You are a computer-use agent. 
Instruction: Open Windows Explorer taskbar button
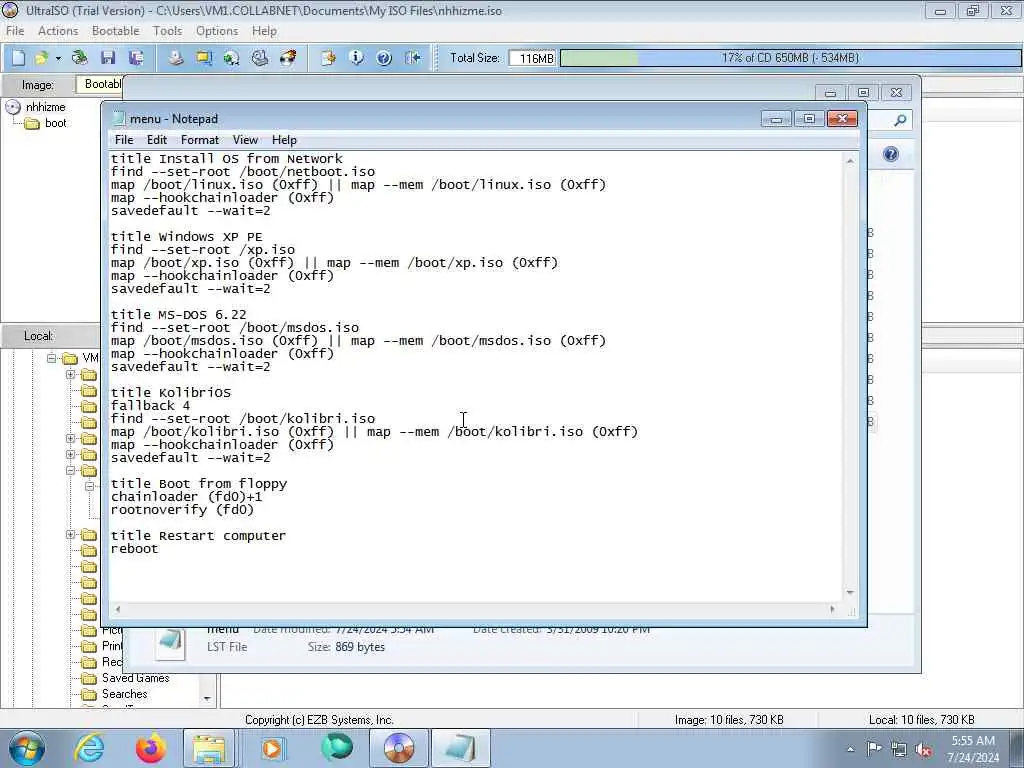(209, 748)
